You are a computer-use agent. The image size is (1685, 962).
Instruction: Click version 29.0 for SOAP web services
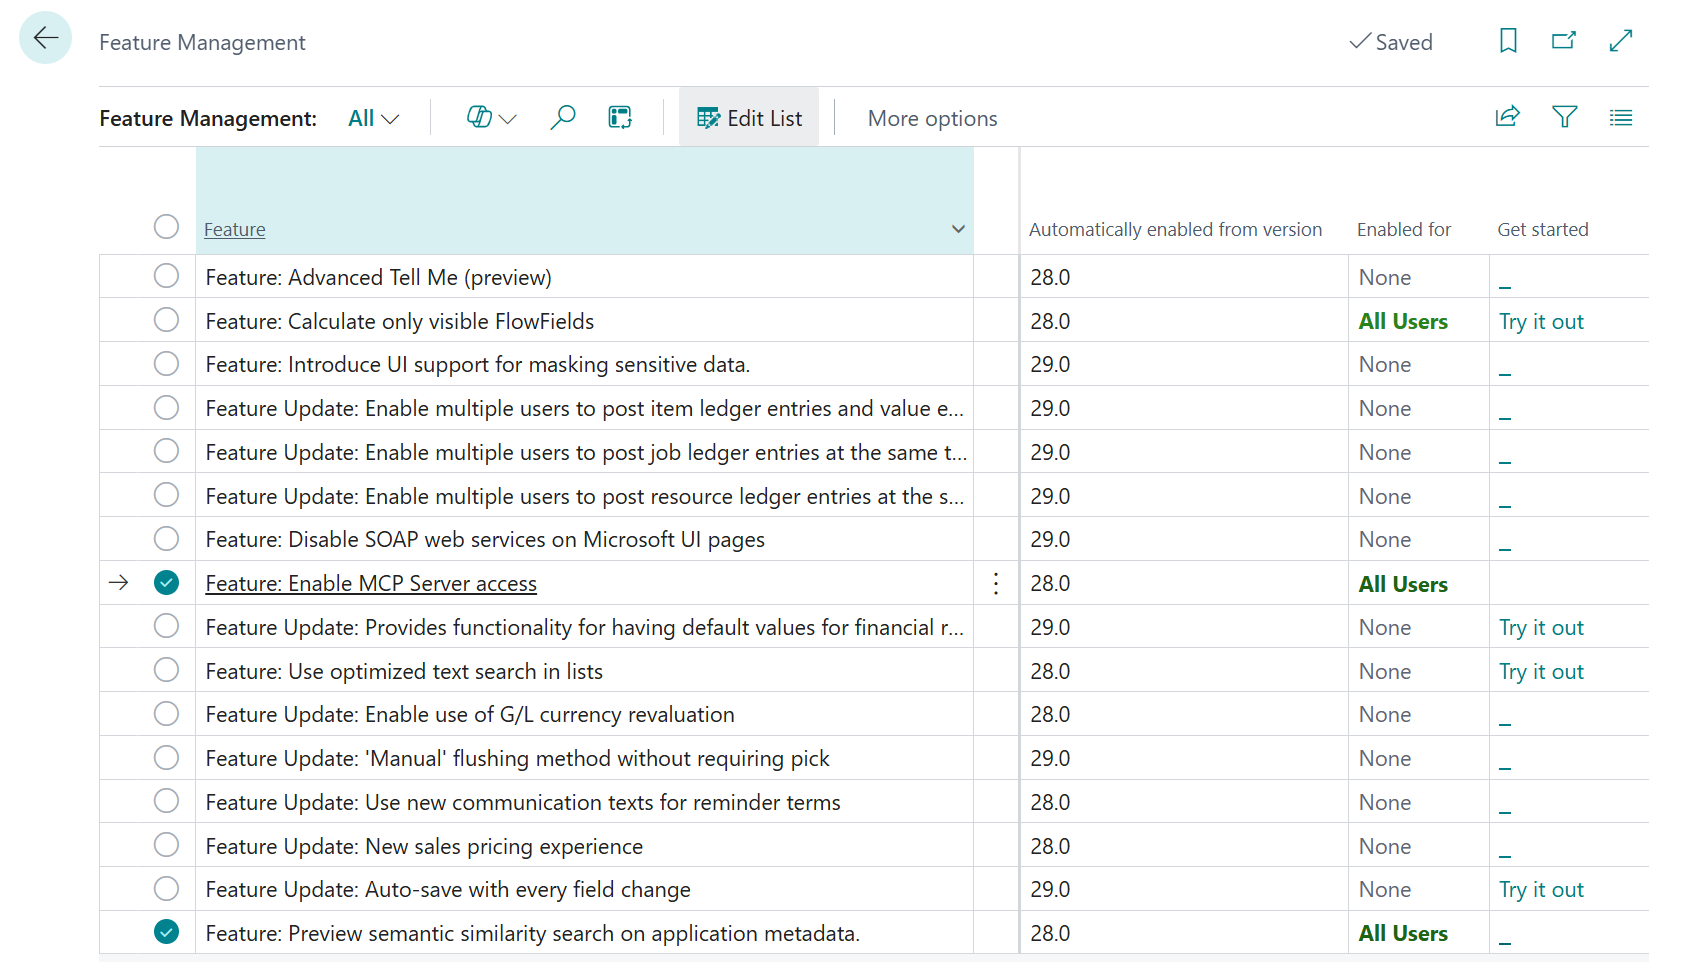pos(1050,539)
